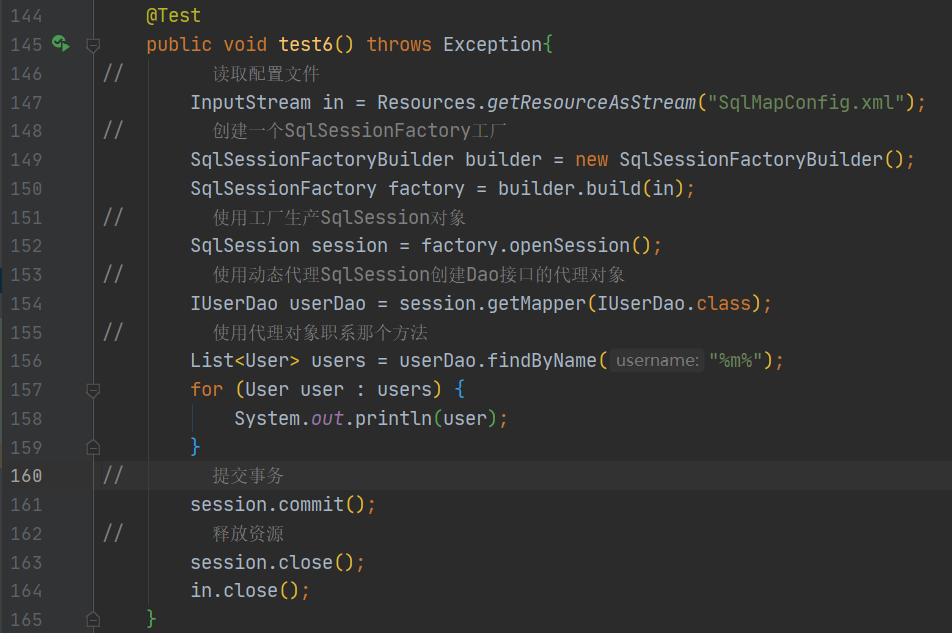This screenshot has height=633, width=952.
Task: Collapse the for loop at line 157
Action: click(x=93, y=390)
